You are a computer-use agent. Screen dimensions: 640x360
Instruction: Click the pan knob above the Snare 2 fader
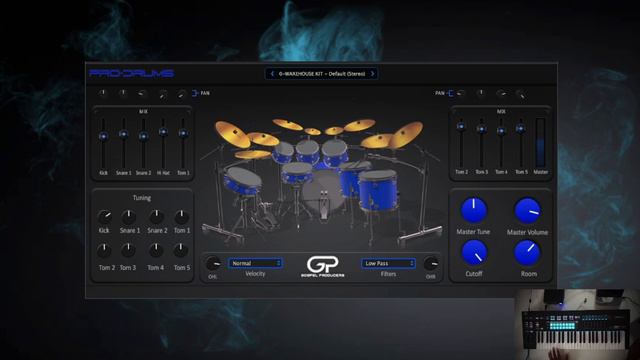(x=142, y=94)
